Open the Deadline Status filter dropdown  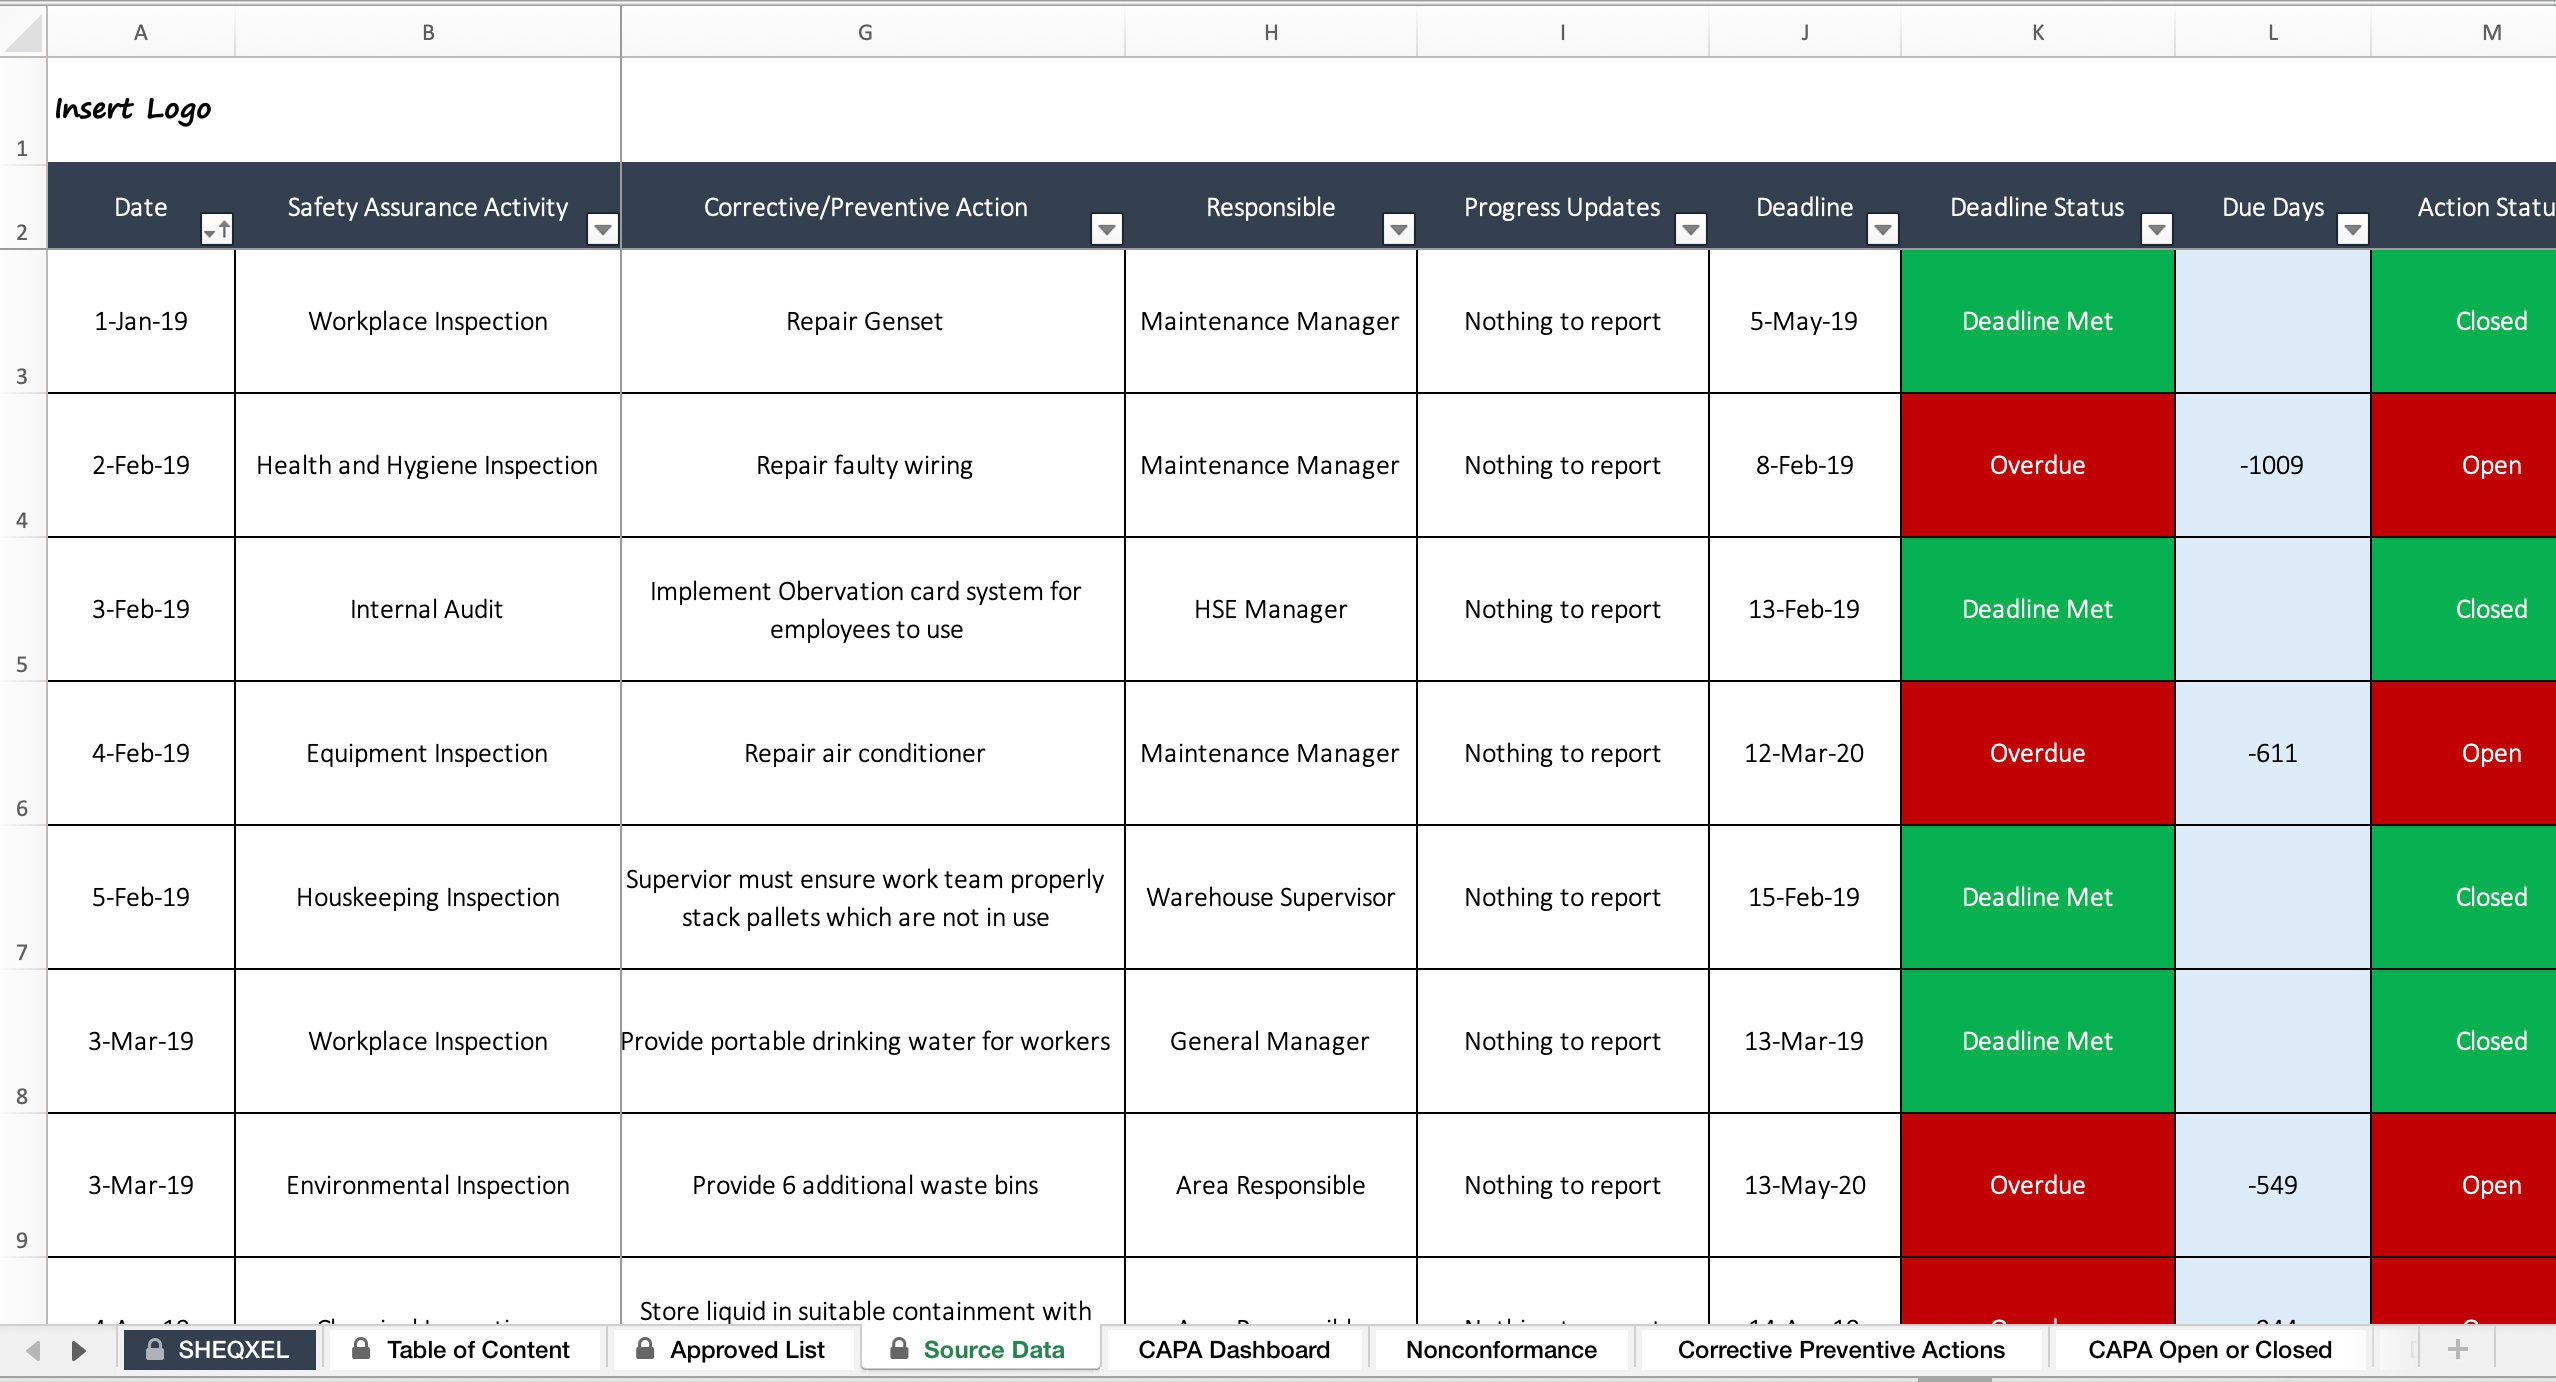[x=2157, y=229]
